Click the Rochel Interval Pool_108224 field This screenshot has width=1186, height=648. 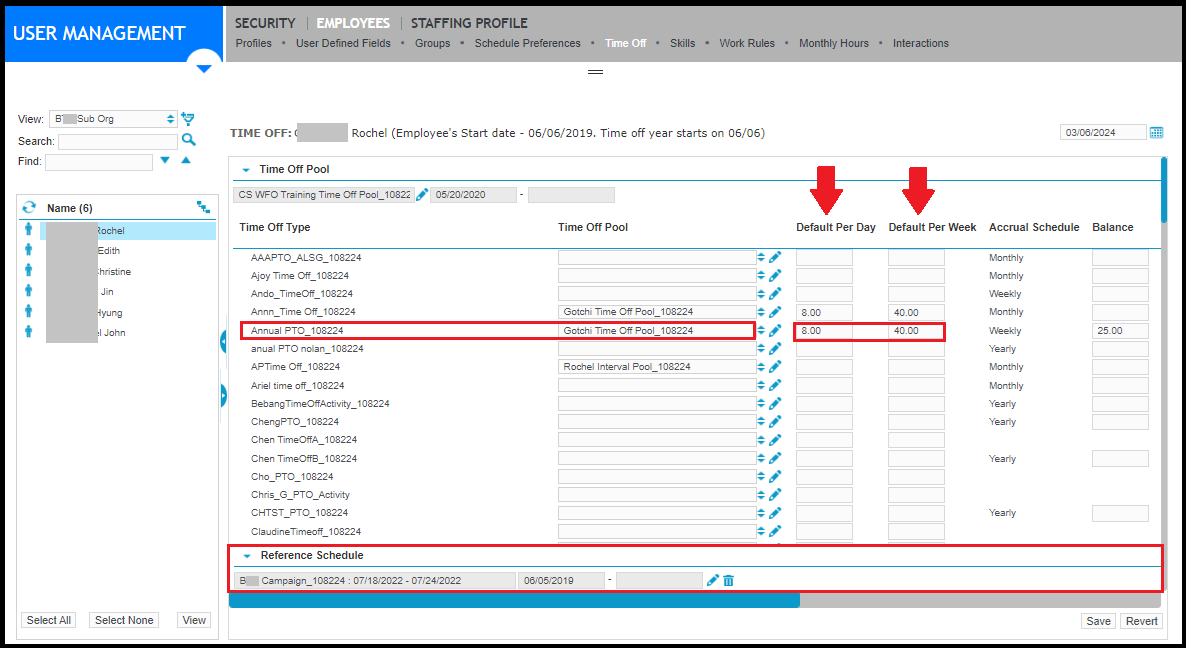[x=657, y=367]
